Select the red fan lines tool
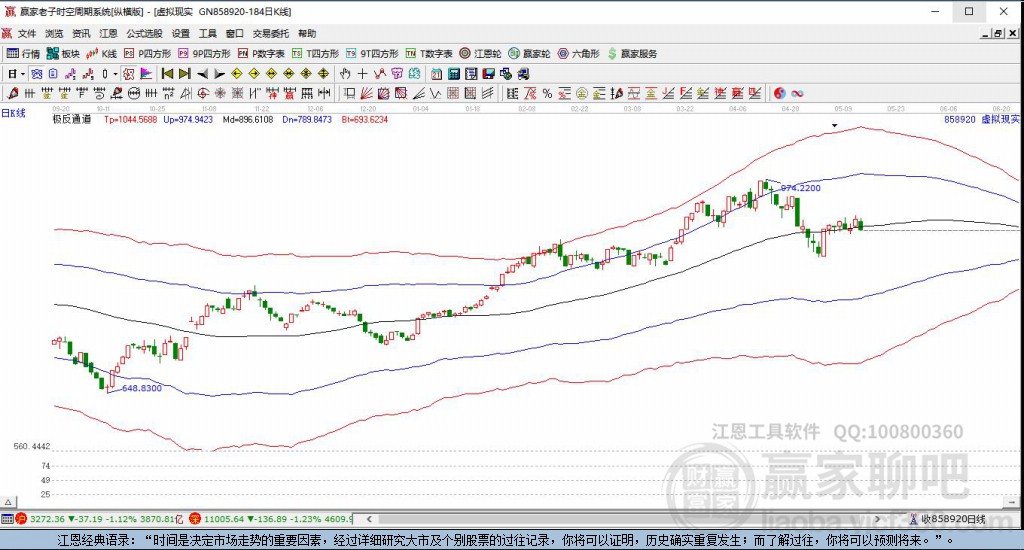 coord(366,93)
